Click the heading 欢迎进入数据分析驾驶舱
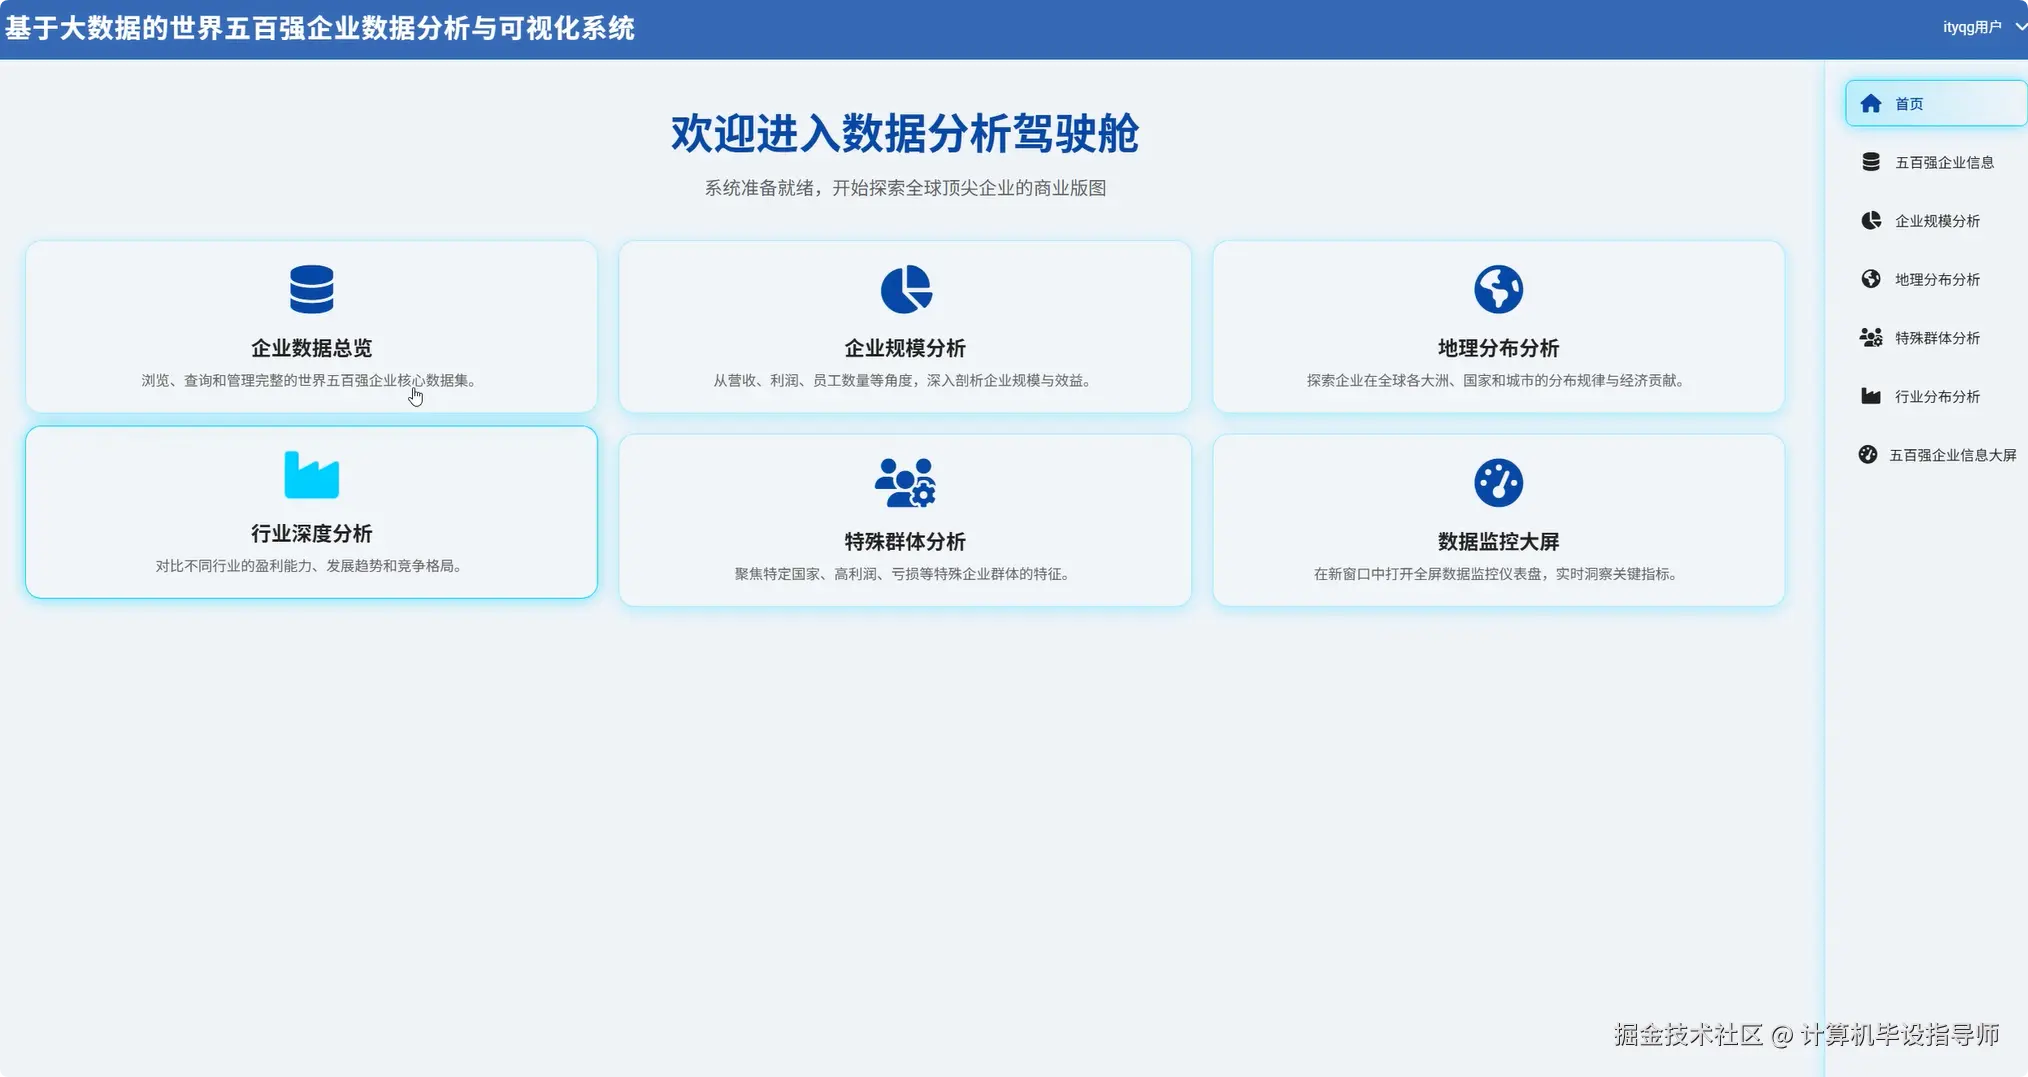The image size is (2028, 1077). [905, 133]
